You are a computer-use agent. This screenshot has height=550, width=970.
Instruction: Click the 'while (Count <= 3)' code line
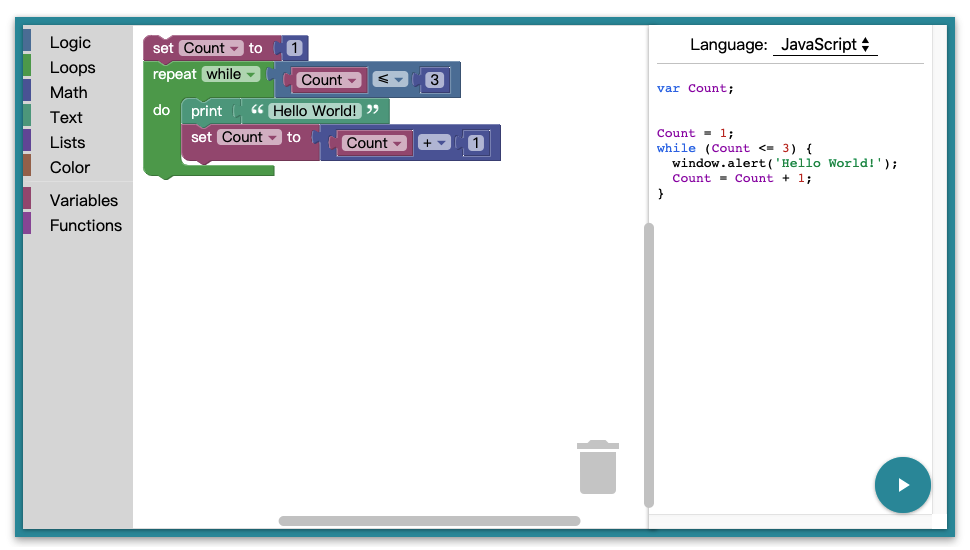734,148
